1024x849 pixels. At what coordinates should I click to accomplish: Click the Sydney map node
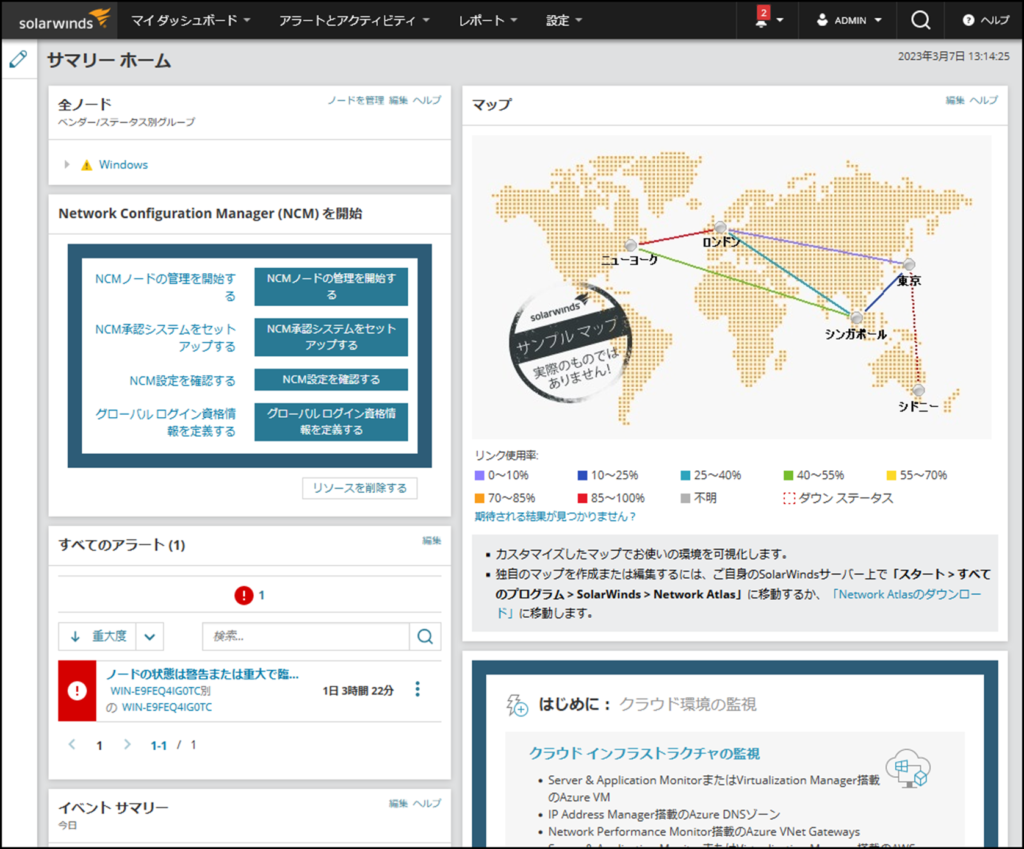(918, 390)
